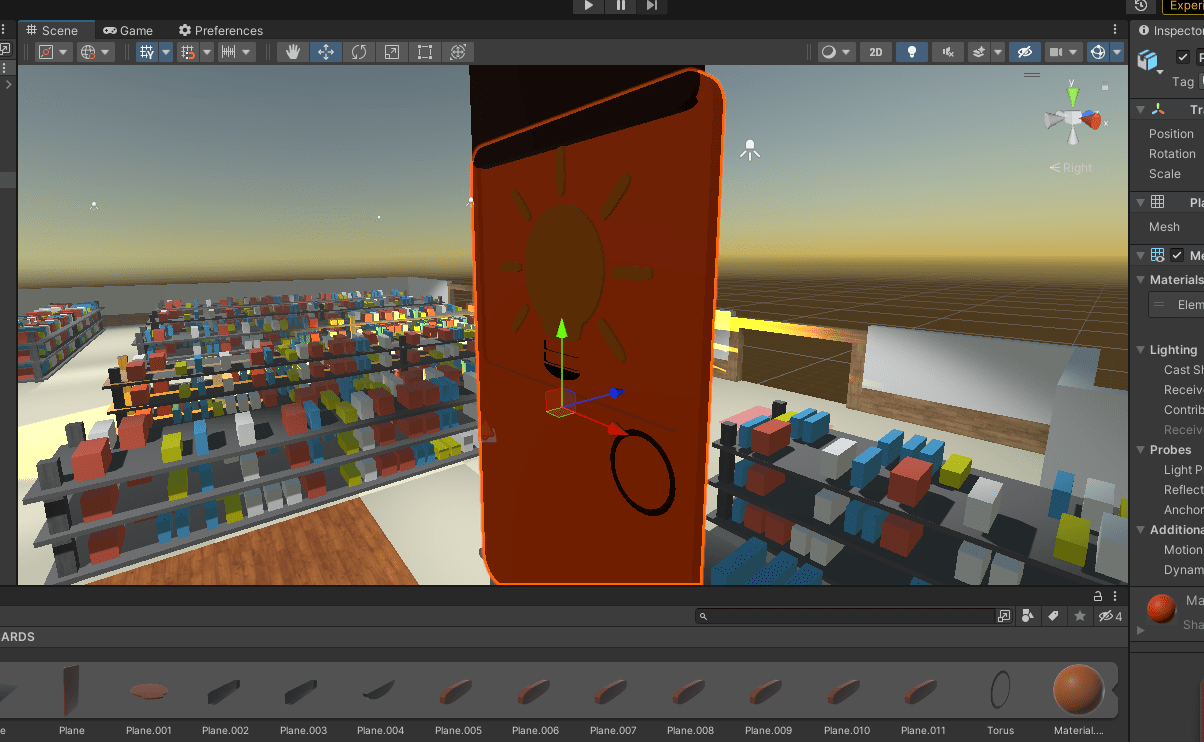Select the Torus asset thumbnail
This screenshot has width=1204, height=742.
(x=1000, y=690)
